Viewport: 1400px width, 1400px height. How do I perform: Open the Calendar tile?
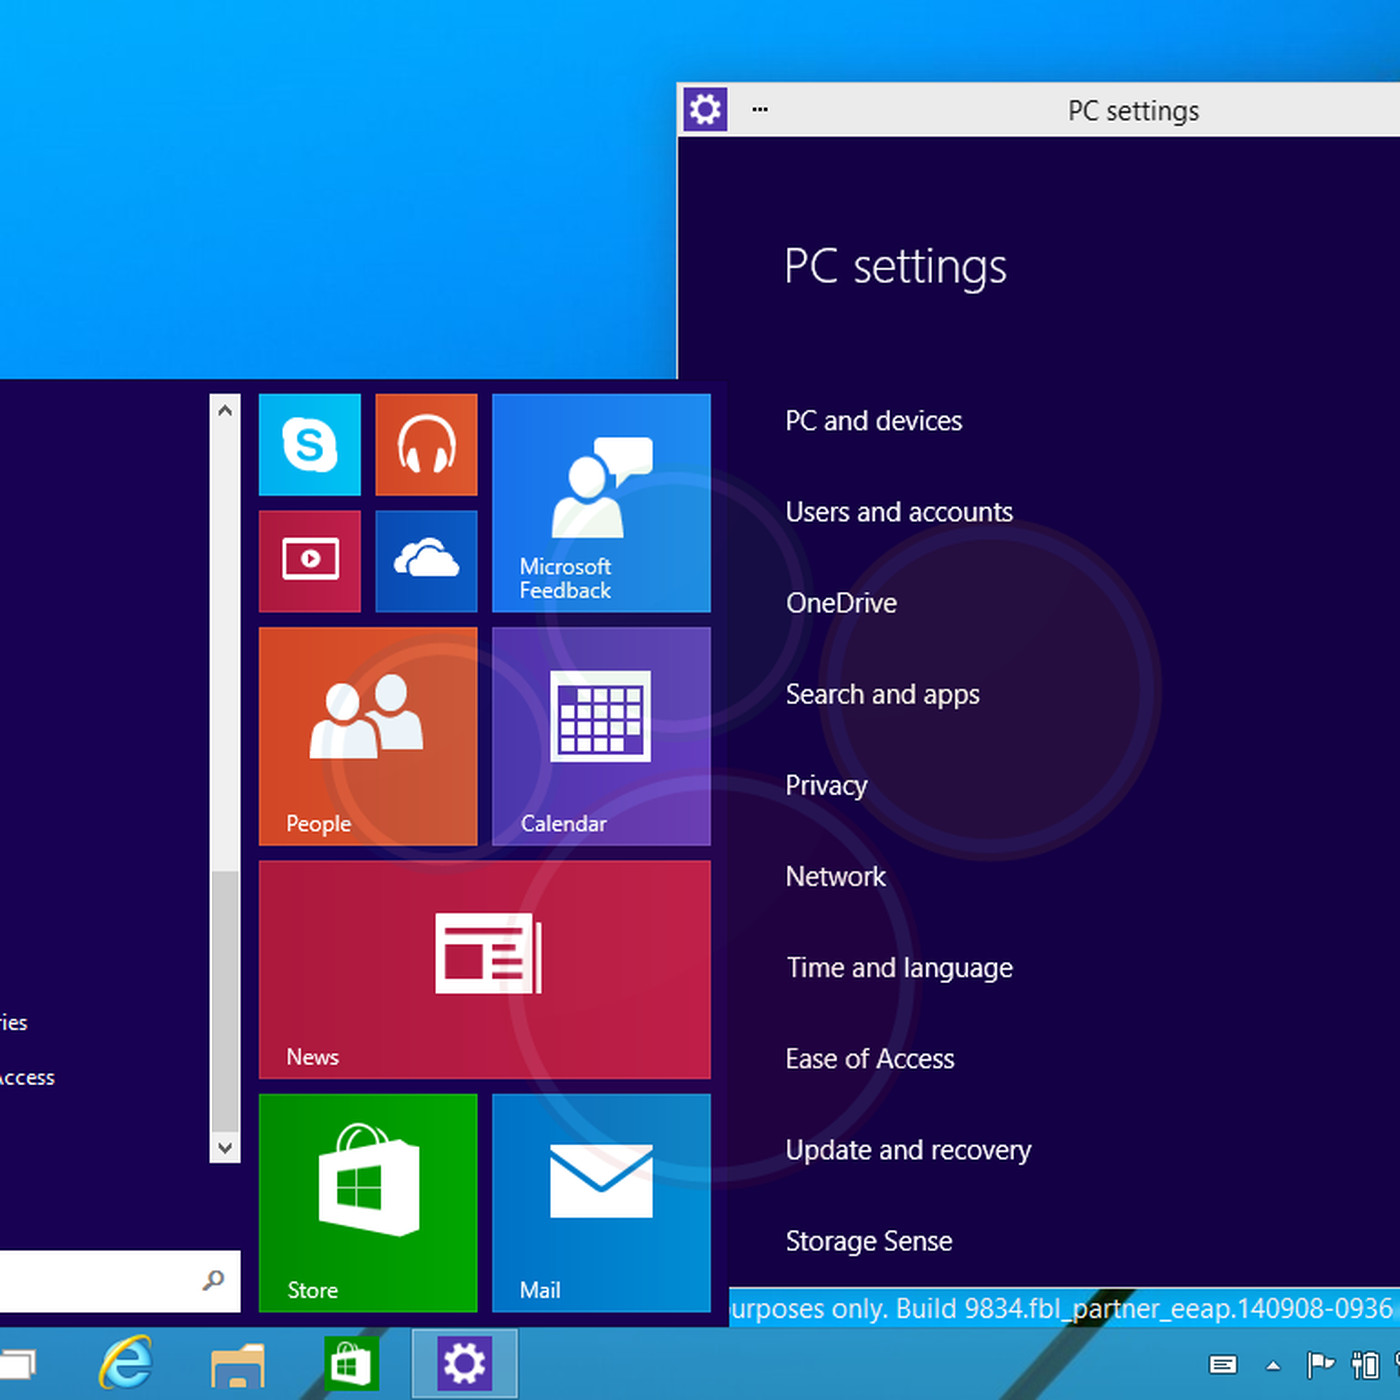coord(601,736)
